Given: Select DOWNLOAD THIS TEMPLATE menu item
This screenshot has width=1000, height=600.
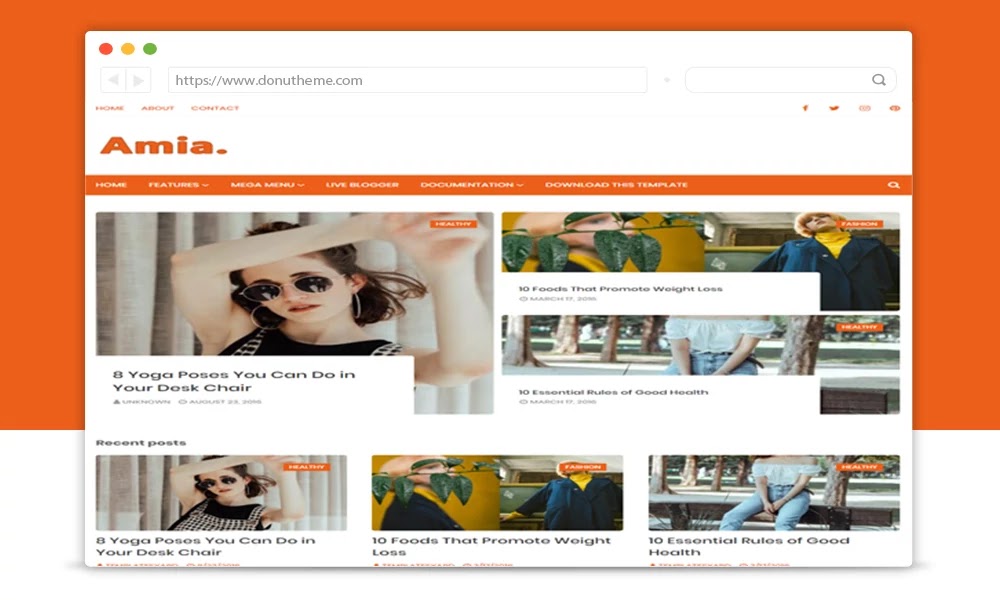Looking at the screenshot, I should pyautogui.click(x=616, y=185).
